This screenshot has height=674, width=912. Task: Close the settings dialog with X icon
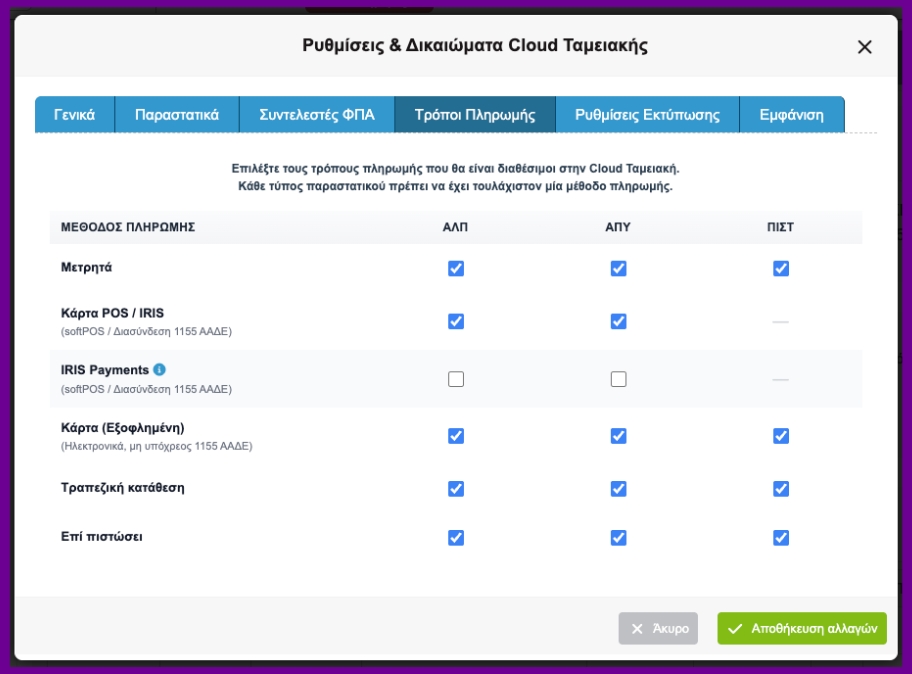[x=865, y=47]
